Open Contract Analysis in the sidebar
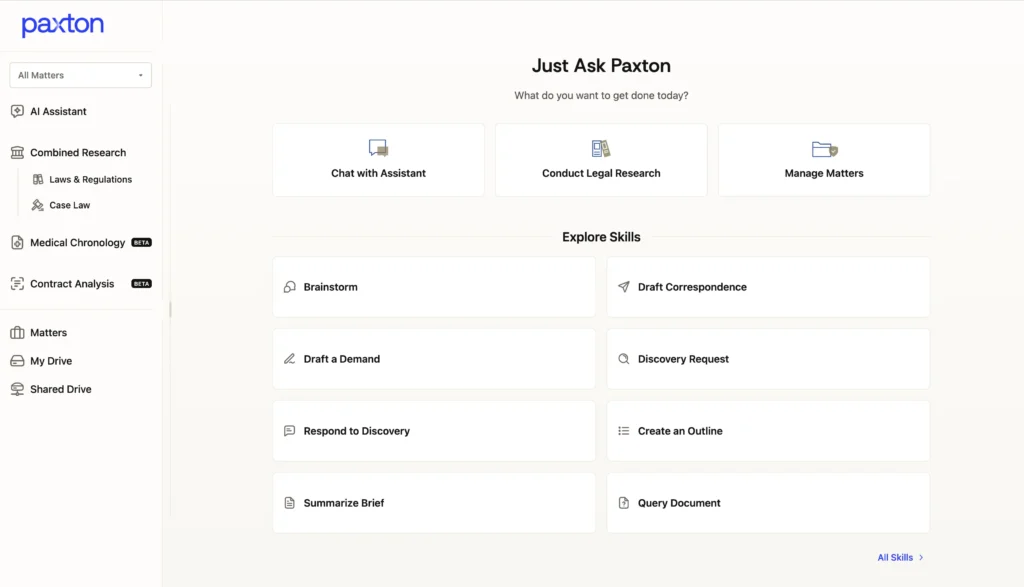The image size is (1024, 587). click(x=72, y=284)
